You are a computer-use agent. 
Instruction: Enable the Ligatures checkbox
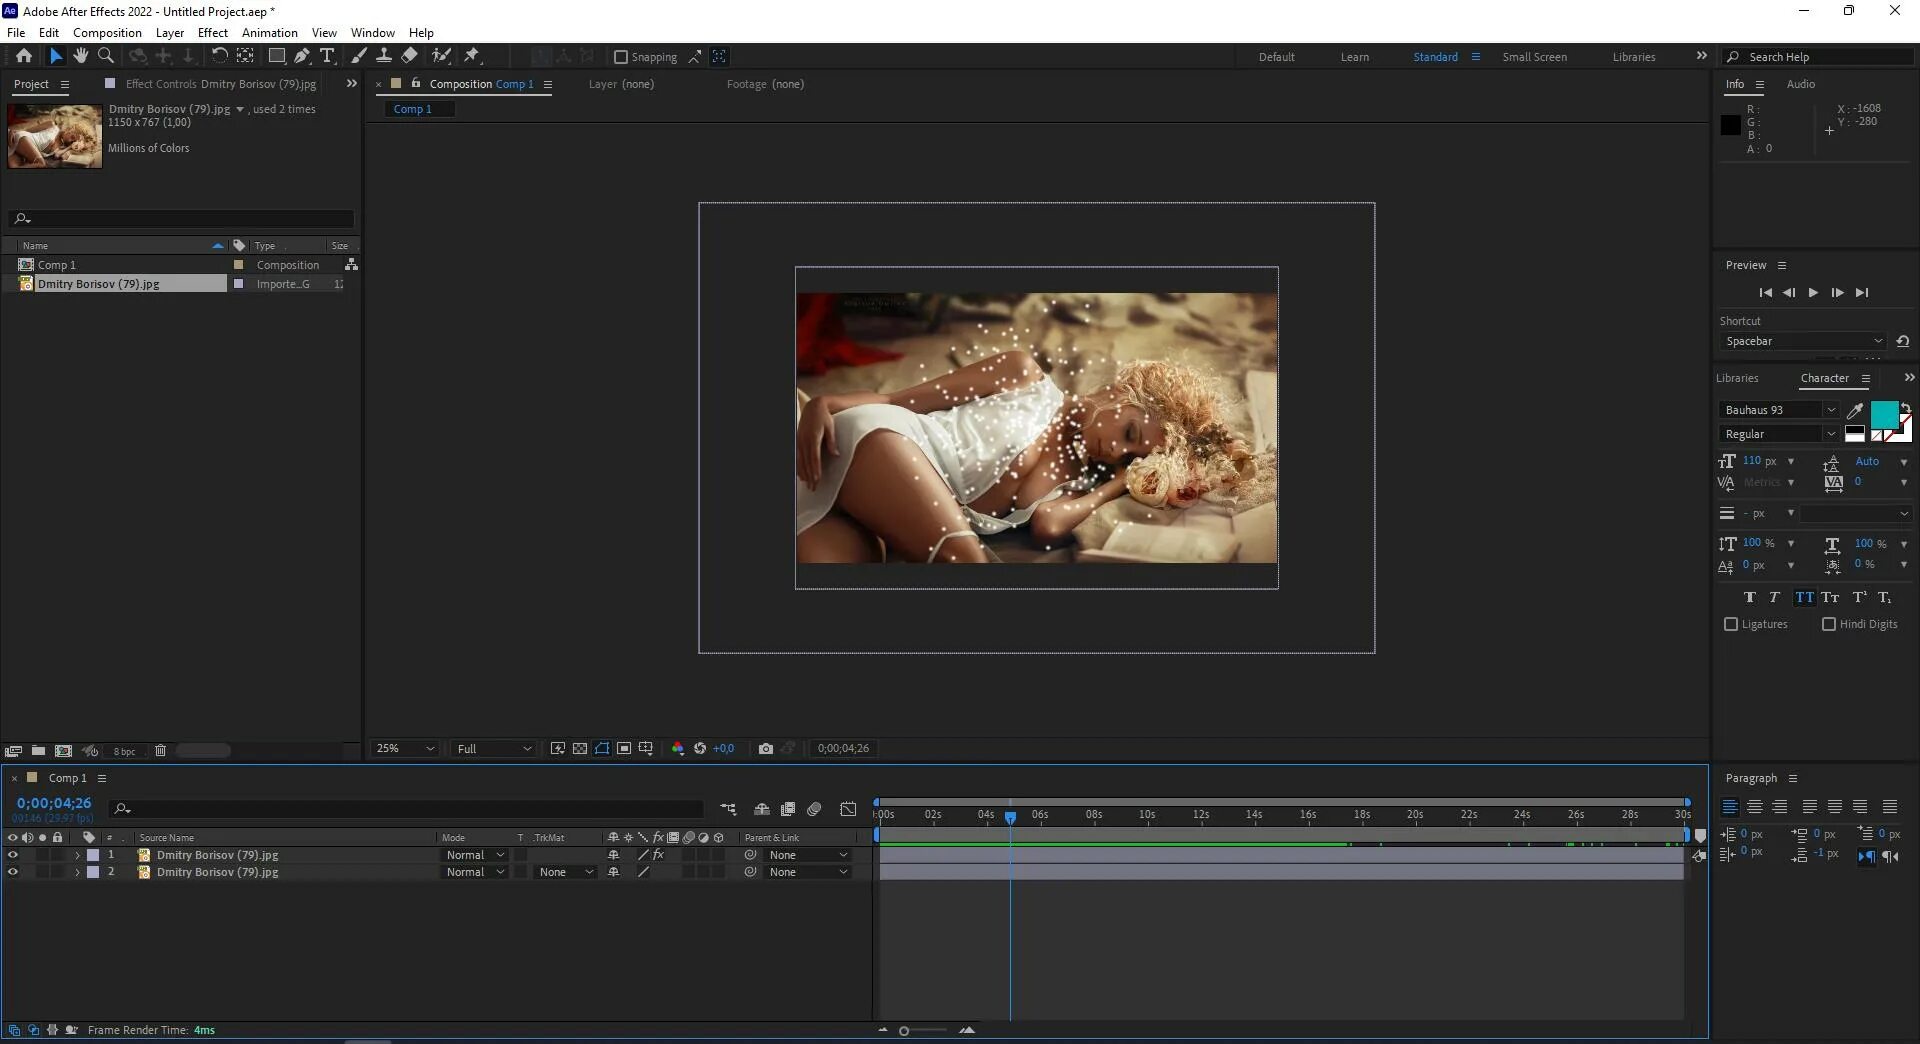(1731, 624)
